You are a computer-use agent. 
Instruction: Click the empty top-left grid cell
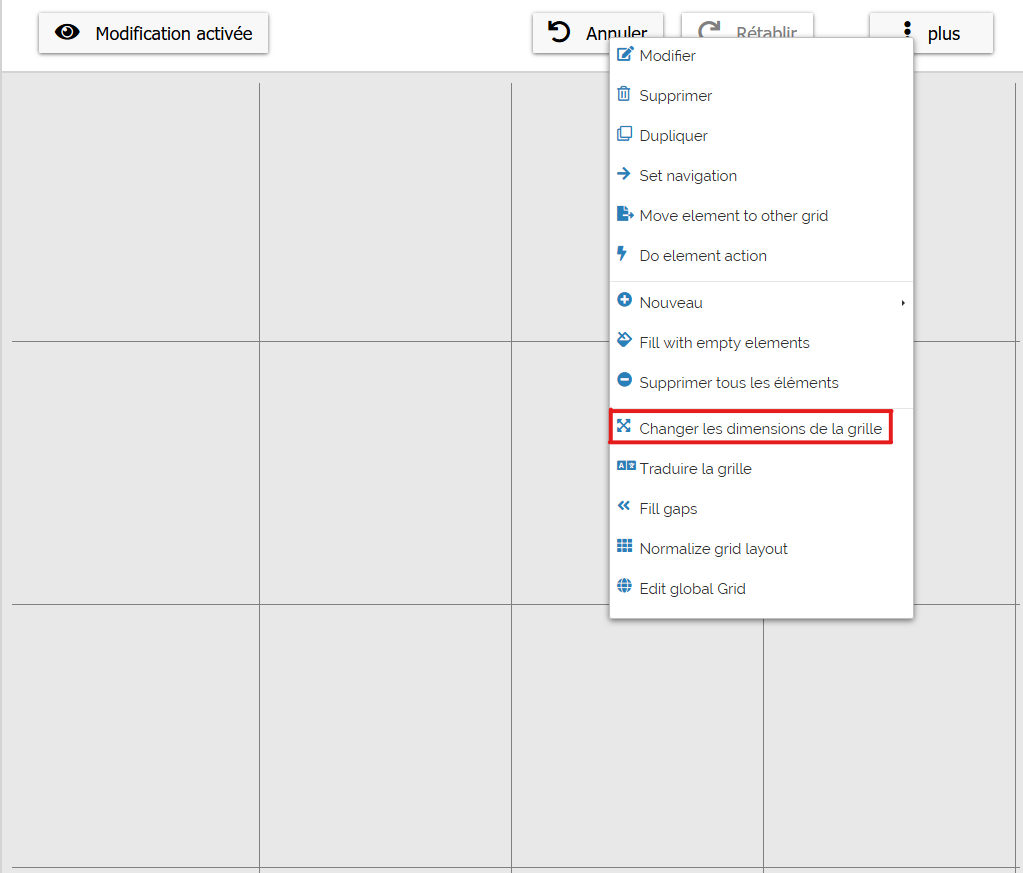(135, 210)
